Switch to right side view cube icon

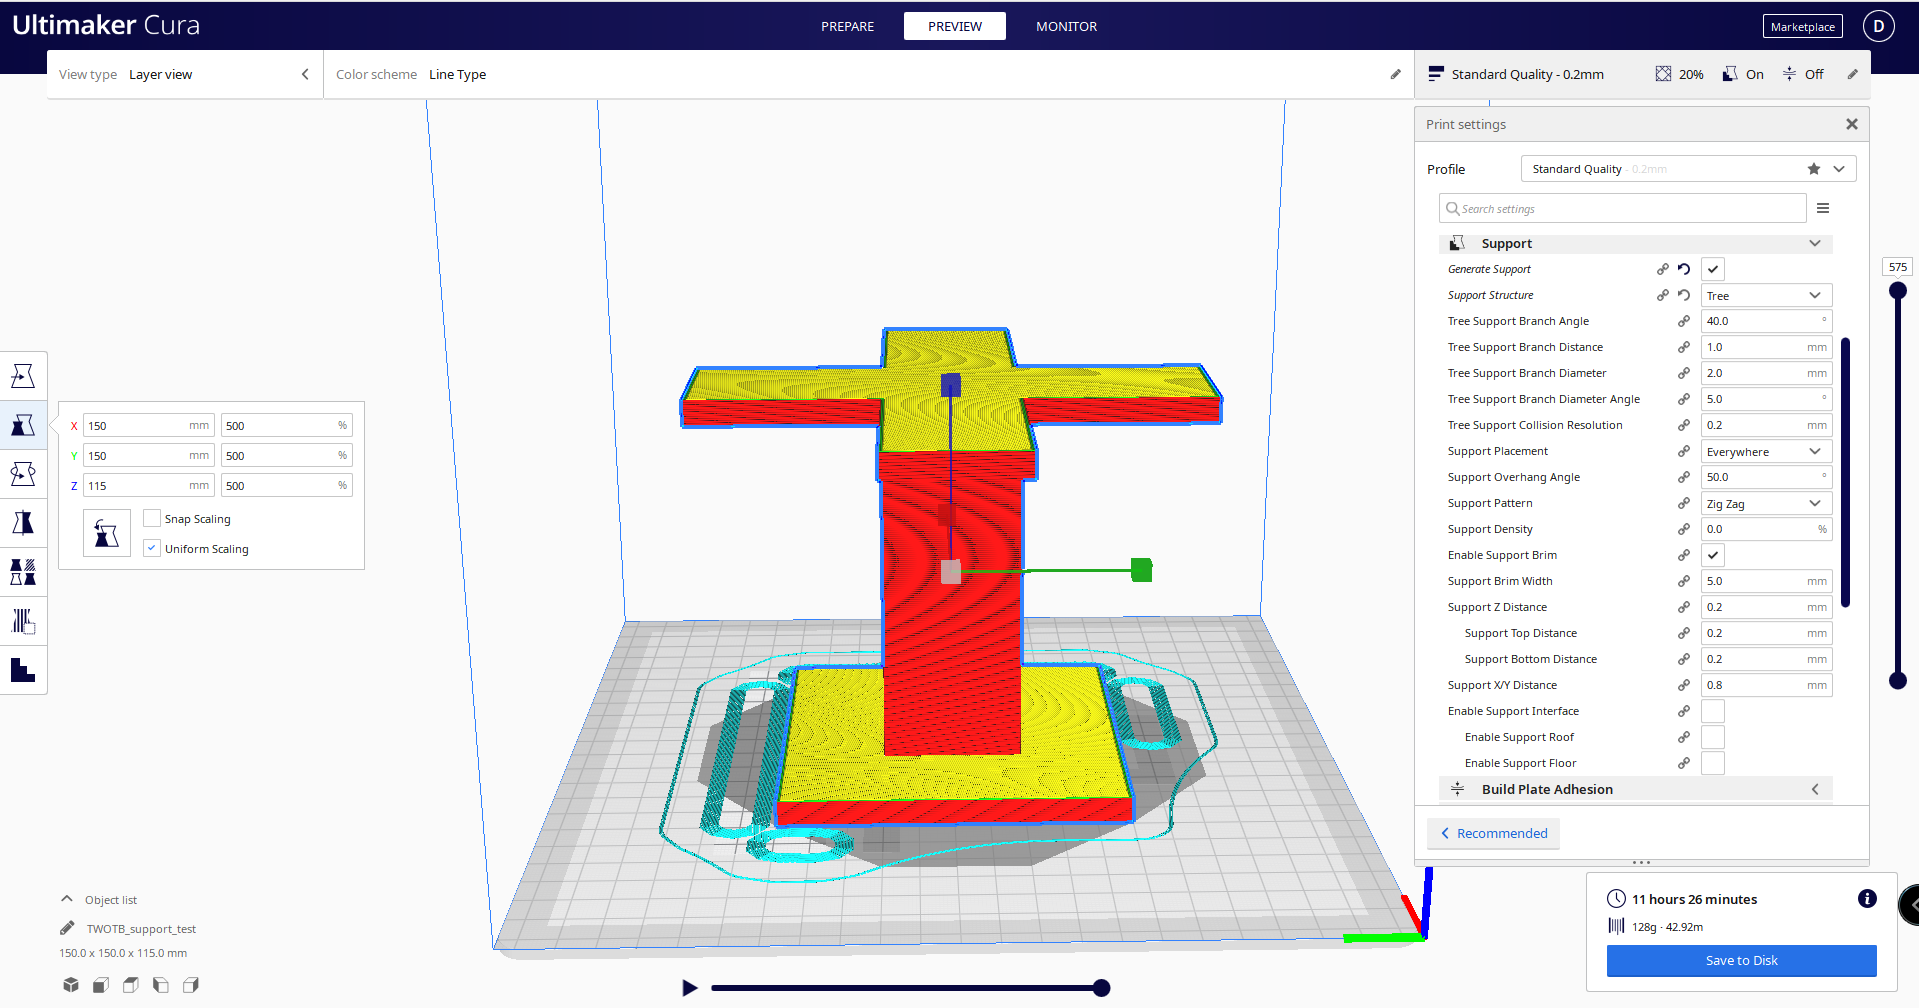pyautogui.click(x=190, y=985)
